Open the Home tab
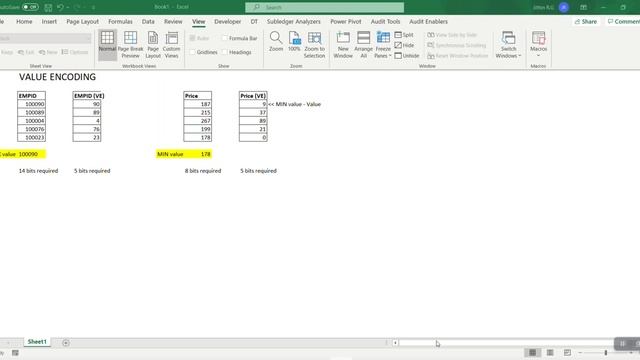Screen dimensions: 640x360 [24, 21]
